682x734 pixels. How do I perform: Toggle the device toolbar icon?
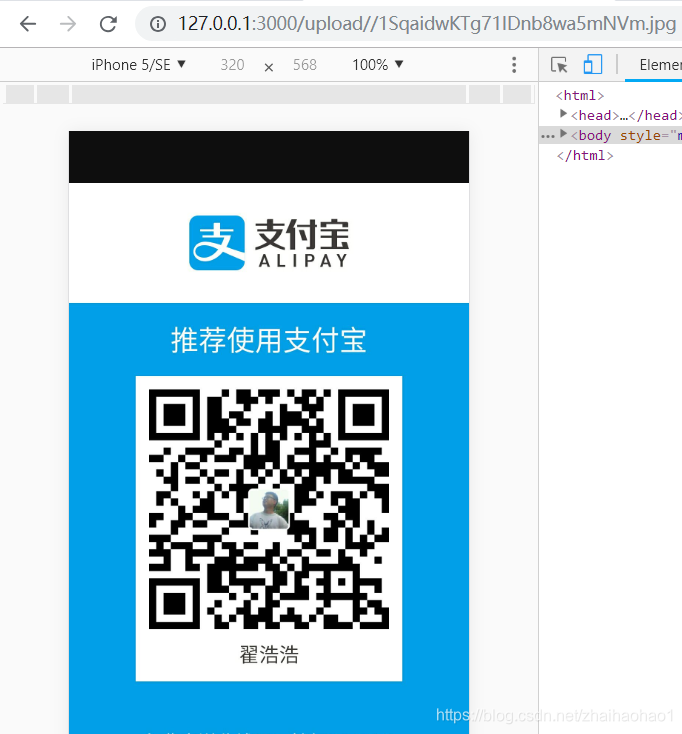pos(593,65)
